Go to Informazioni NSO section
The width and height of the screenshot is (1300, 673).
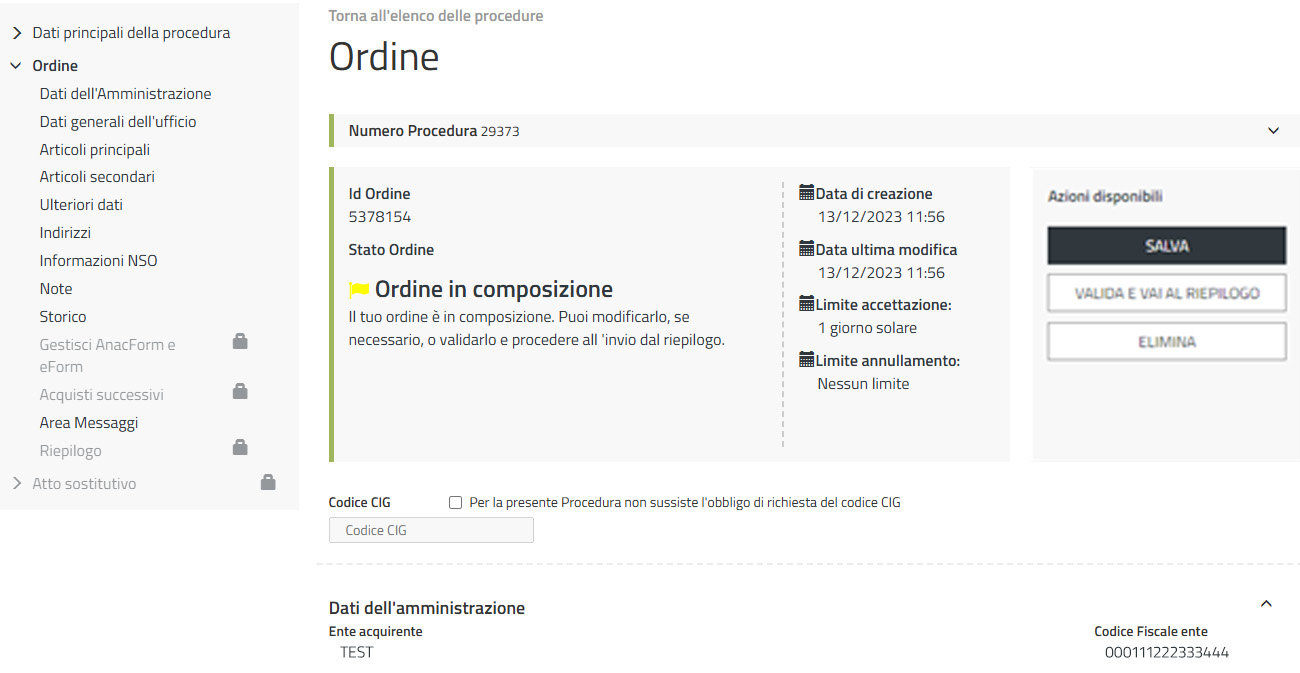coord(98,261)
